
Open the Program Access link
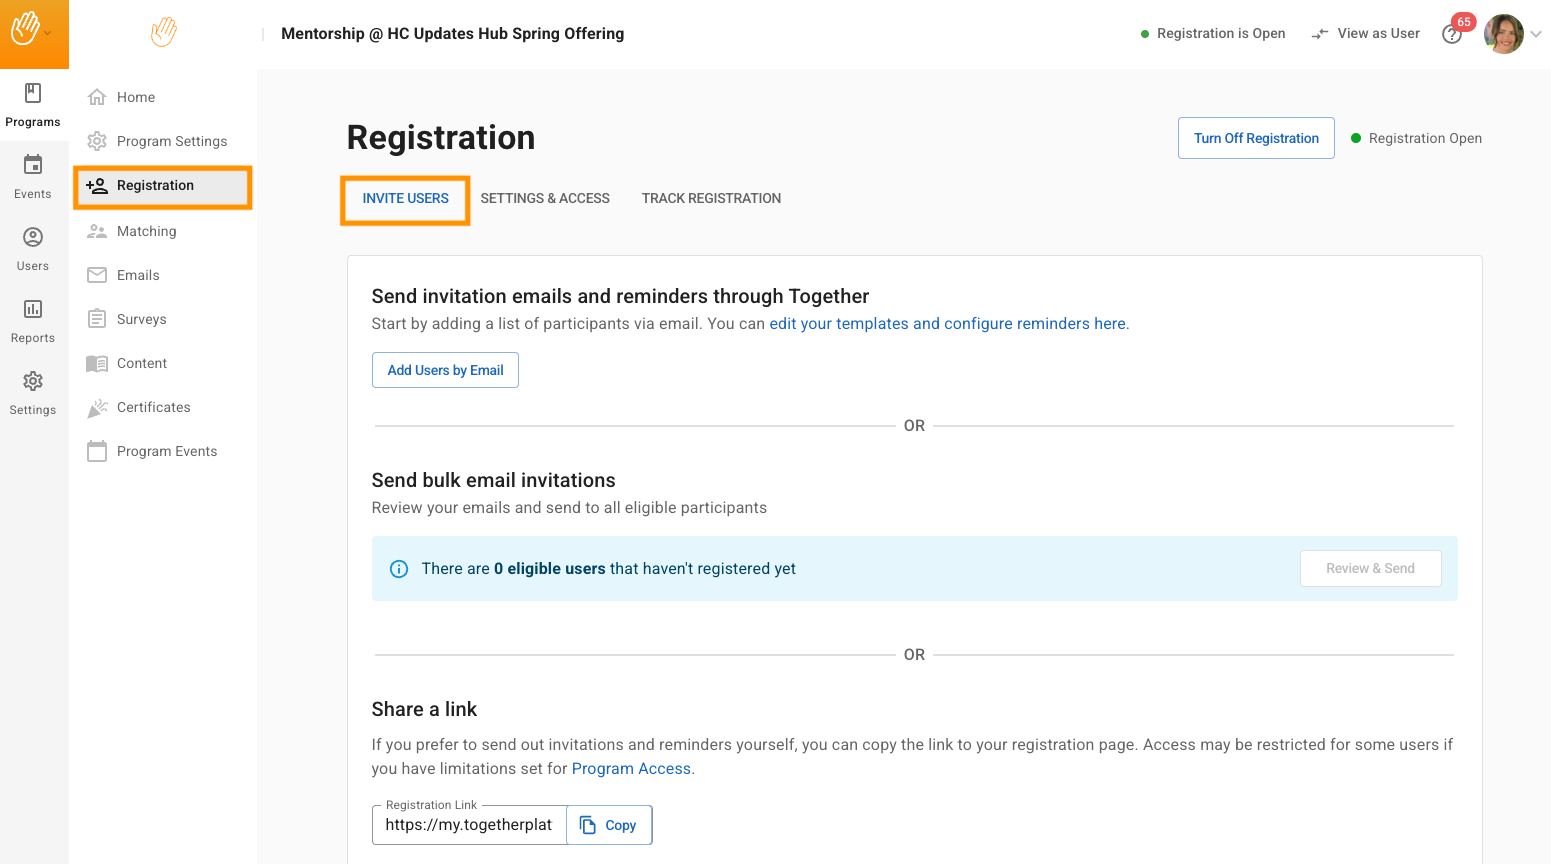tap(631, 769)
